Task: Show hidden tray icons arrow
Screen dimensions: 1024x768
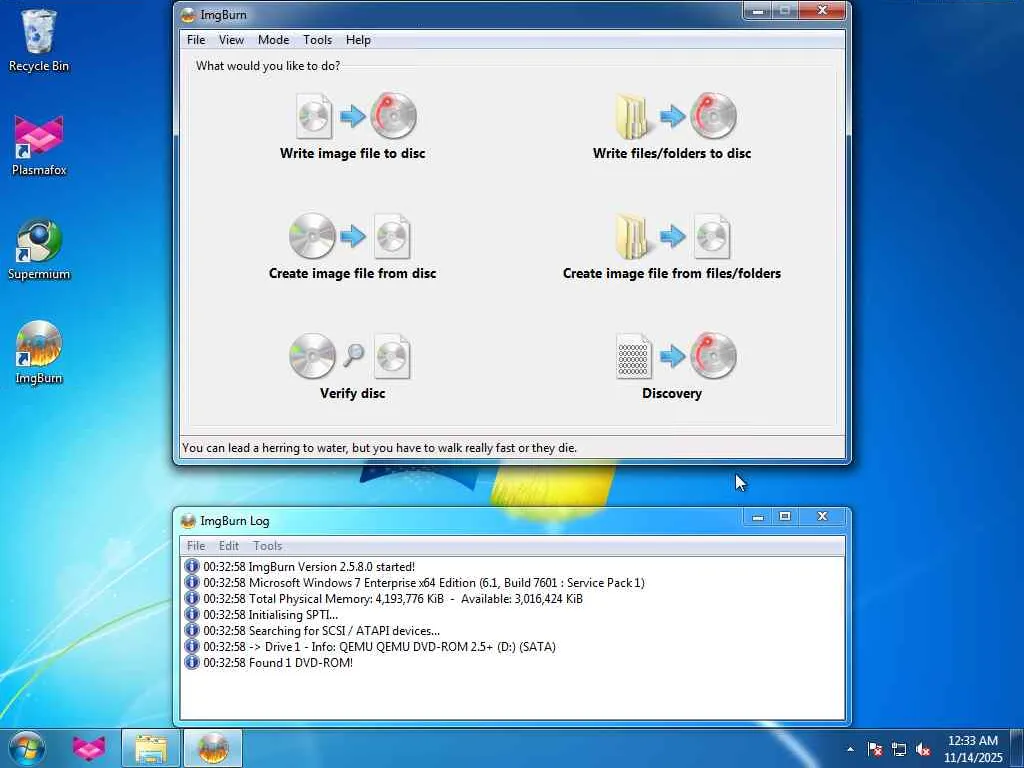Action: [x=850, y=749]
